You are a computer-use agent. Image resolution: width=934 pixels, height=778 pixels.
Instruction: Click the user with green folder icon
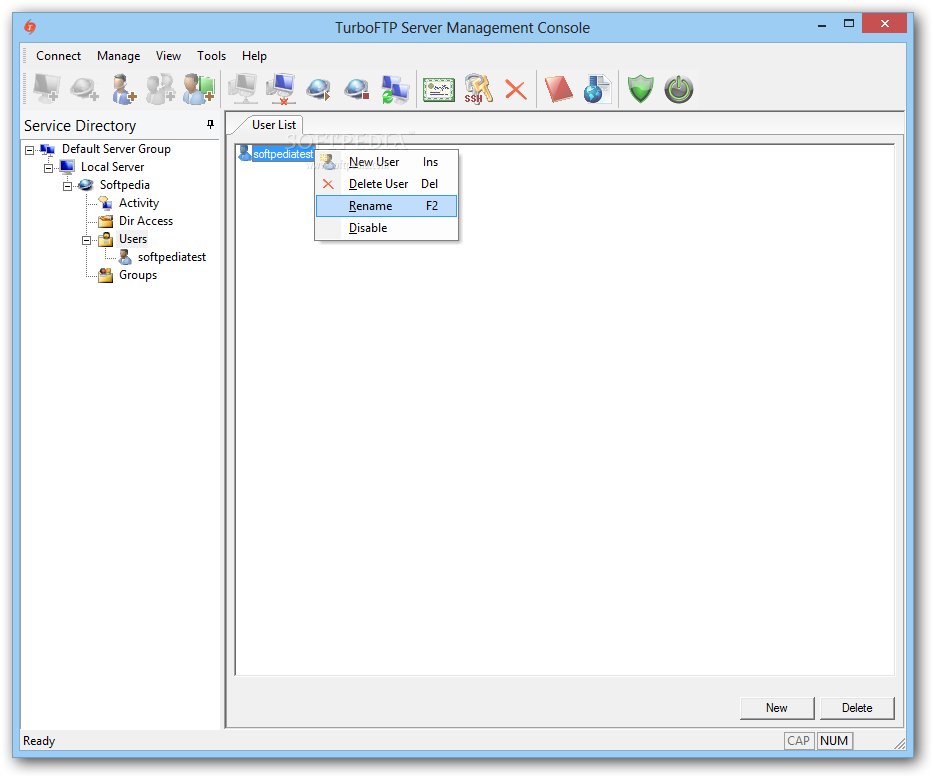pyautogui.click(x=199, y=89)
